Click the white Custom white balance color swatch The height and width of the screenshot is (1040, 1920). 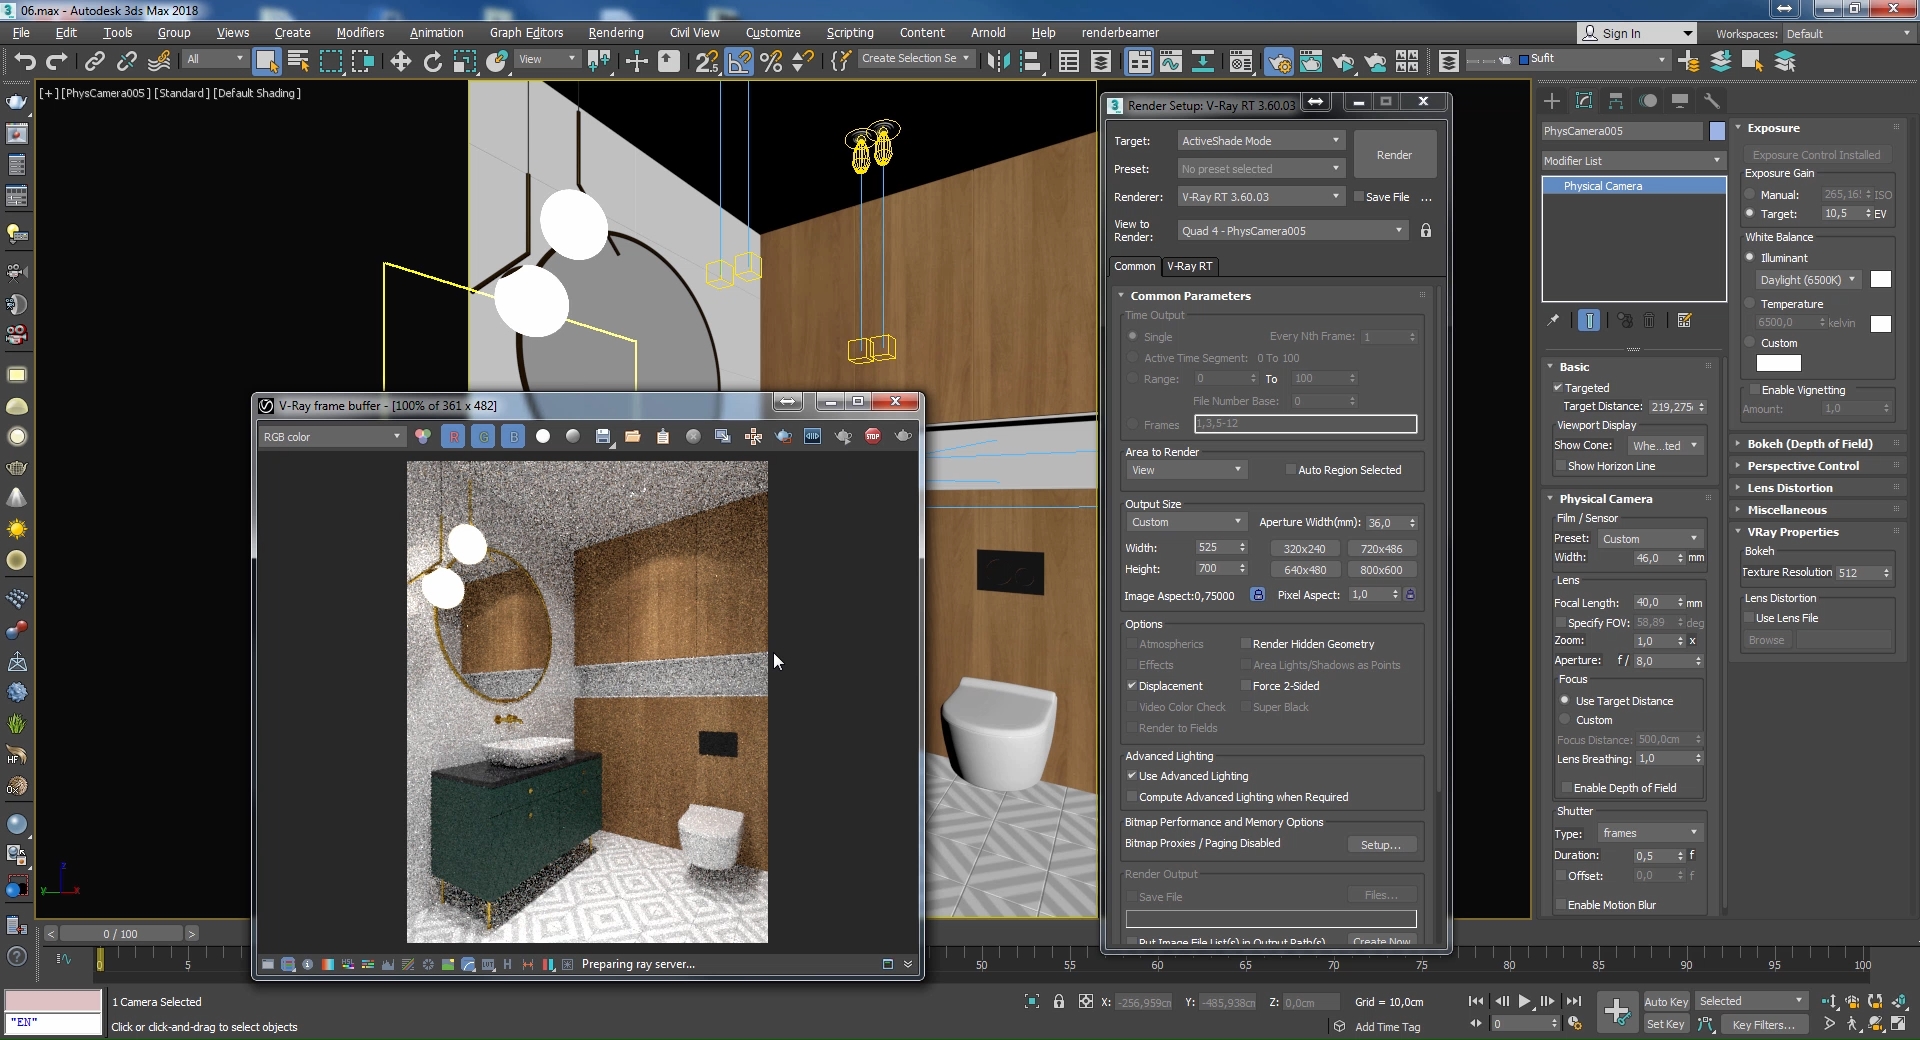1778,363
